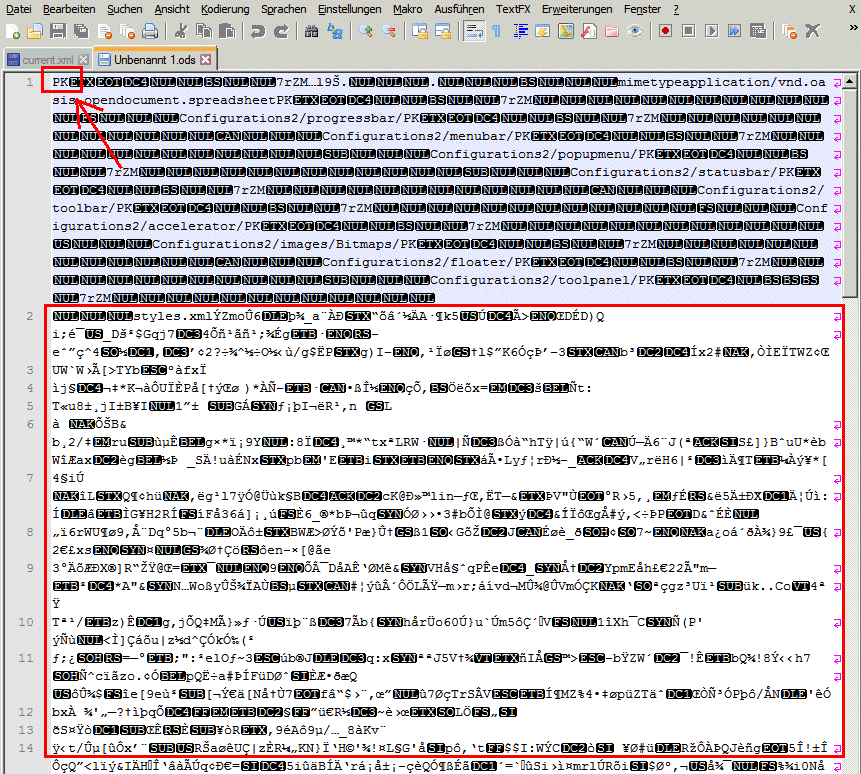Image resolution: width=861 pixels, height=774 pixels.
Task: Cut selection with the scissors icon
Action: [x=180, y=31]
